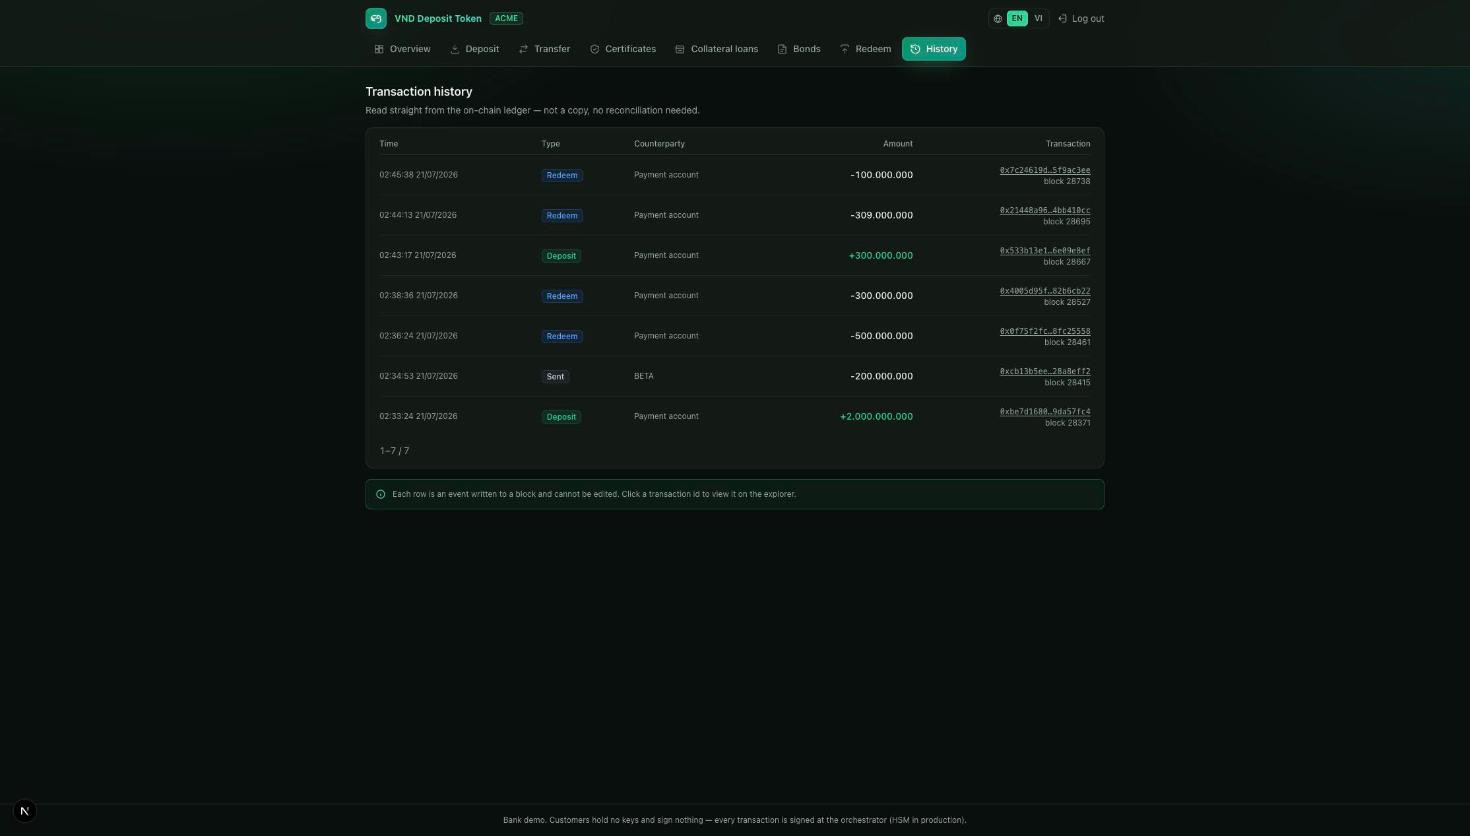Select the amount -200.000.000

(882, 376)
